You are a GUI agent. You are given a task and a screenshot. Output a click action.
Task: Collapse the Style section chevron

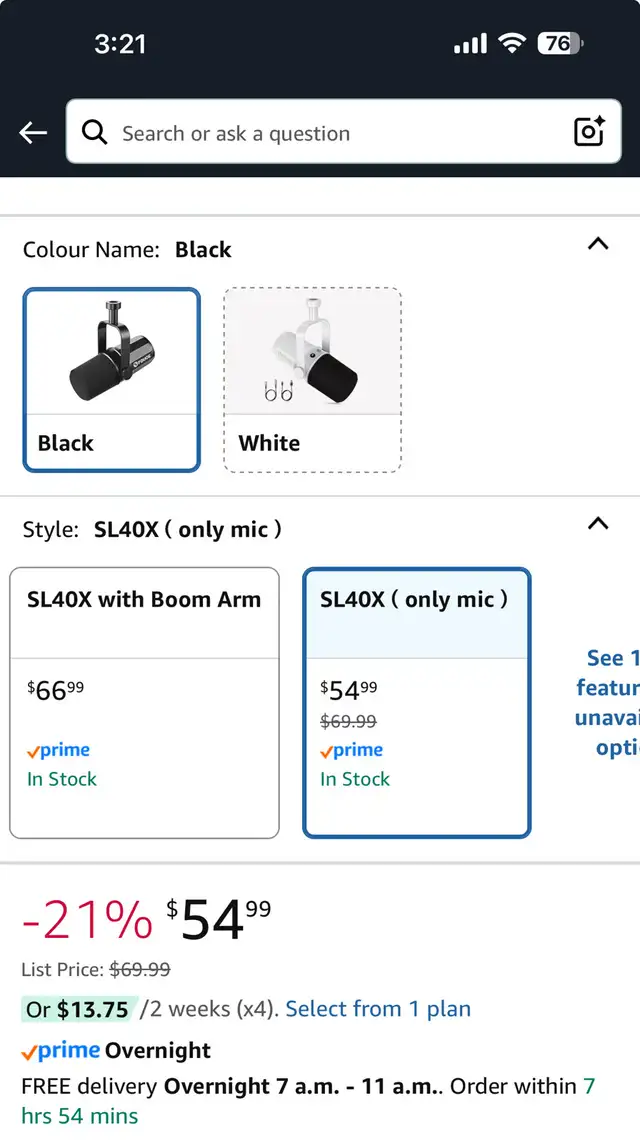pos(598,523)
